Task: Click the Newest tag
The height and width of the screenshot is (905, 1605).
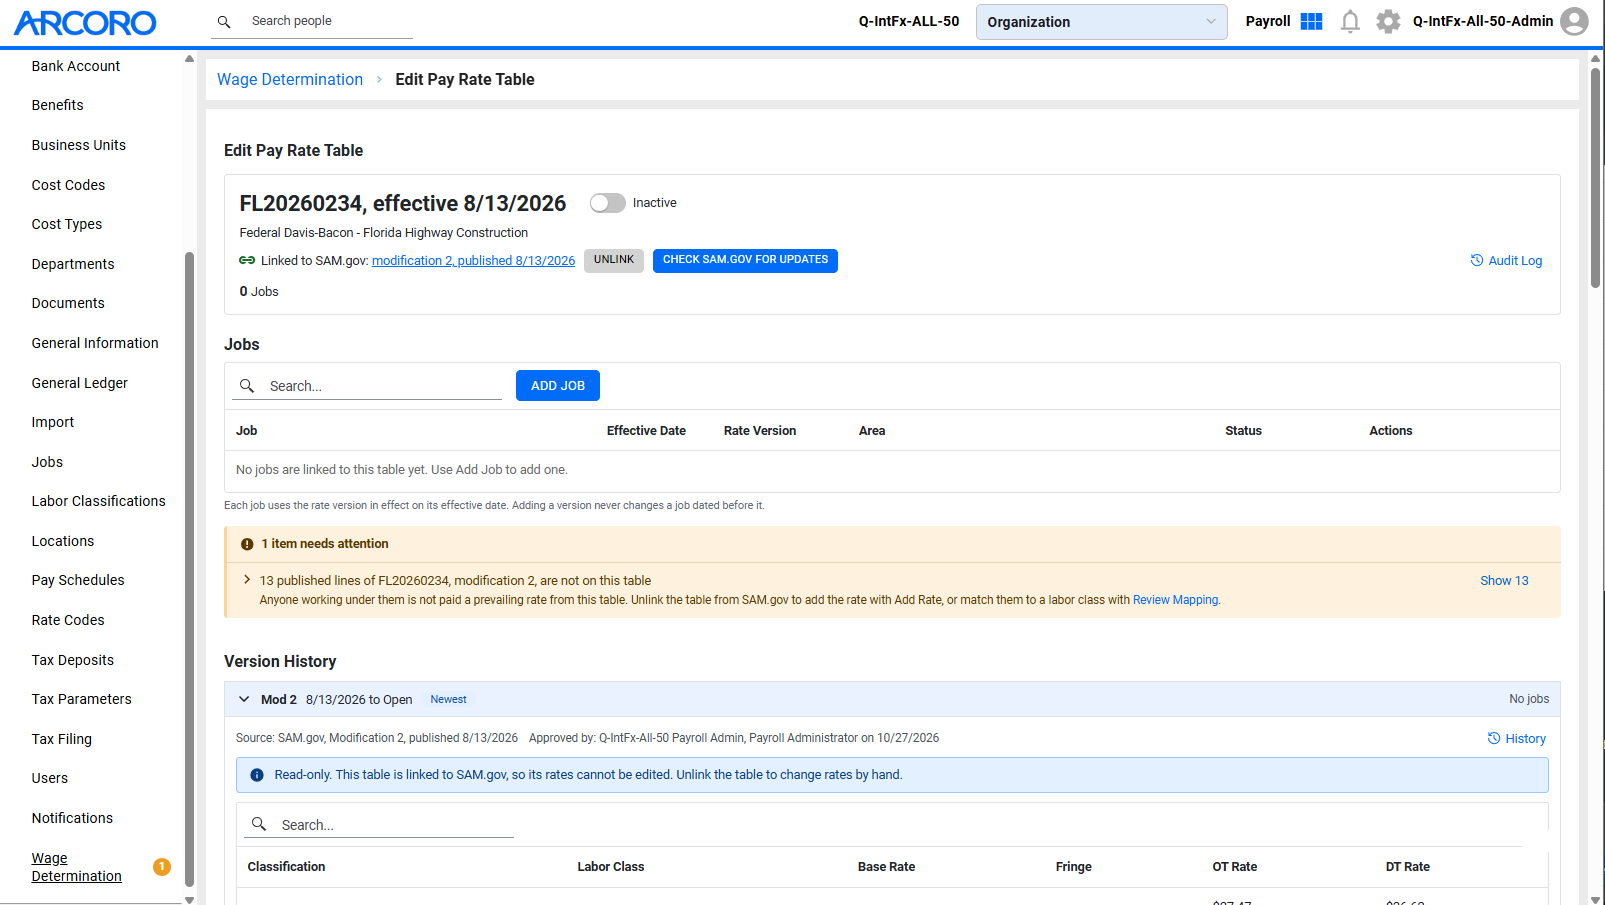Action: tap(449, 700)
